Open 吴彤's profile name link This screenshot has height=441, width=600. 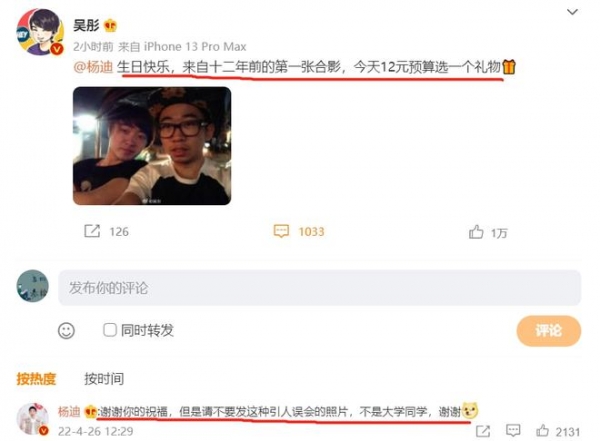coord(86,26)
